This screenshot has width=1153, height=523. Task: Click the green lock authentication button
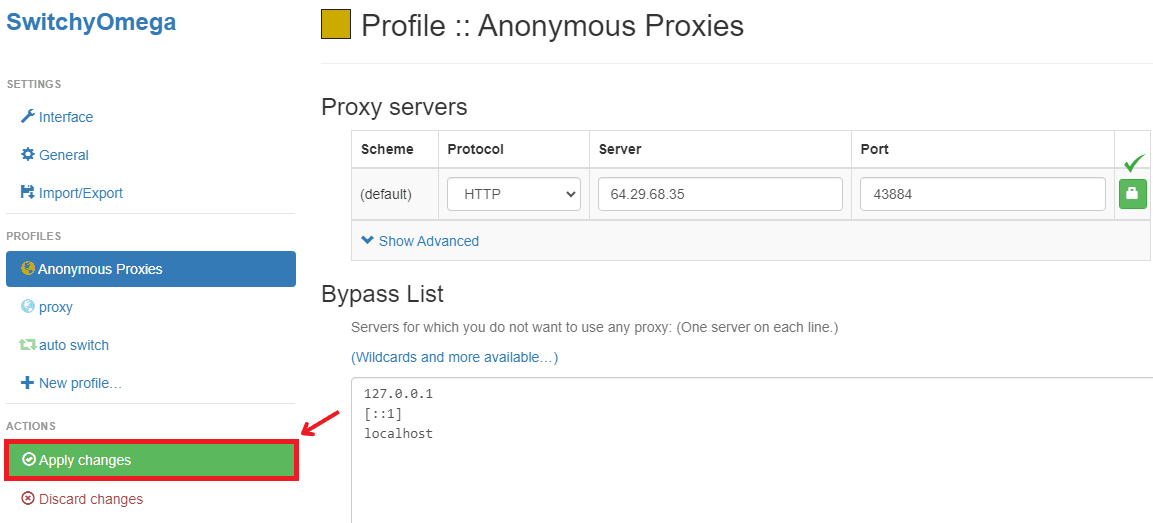click(1132, 194)
